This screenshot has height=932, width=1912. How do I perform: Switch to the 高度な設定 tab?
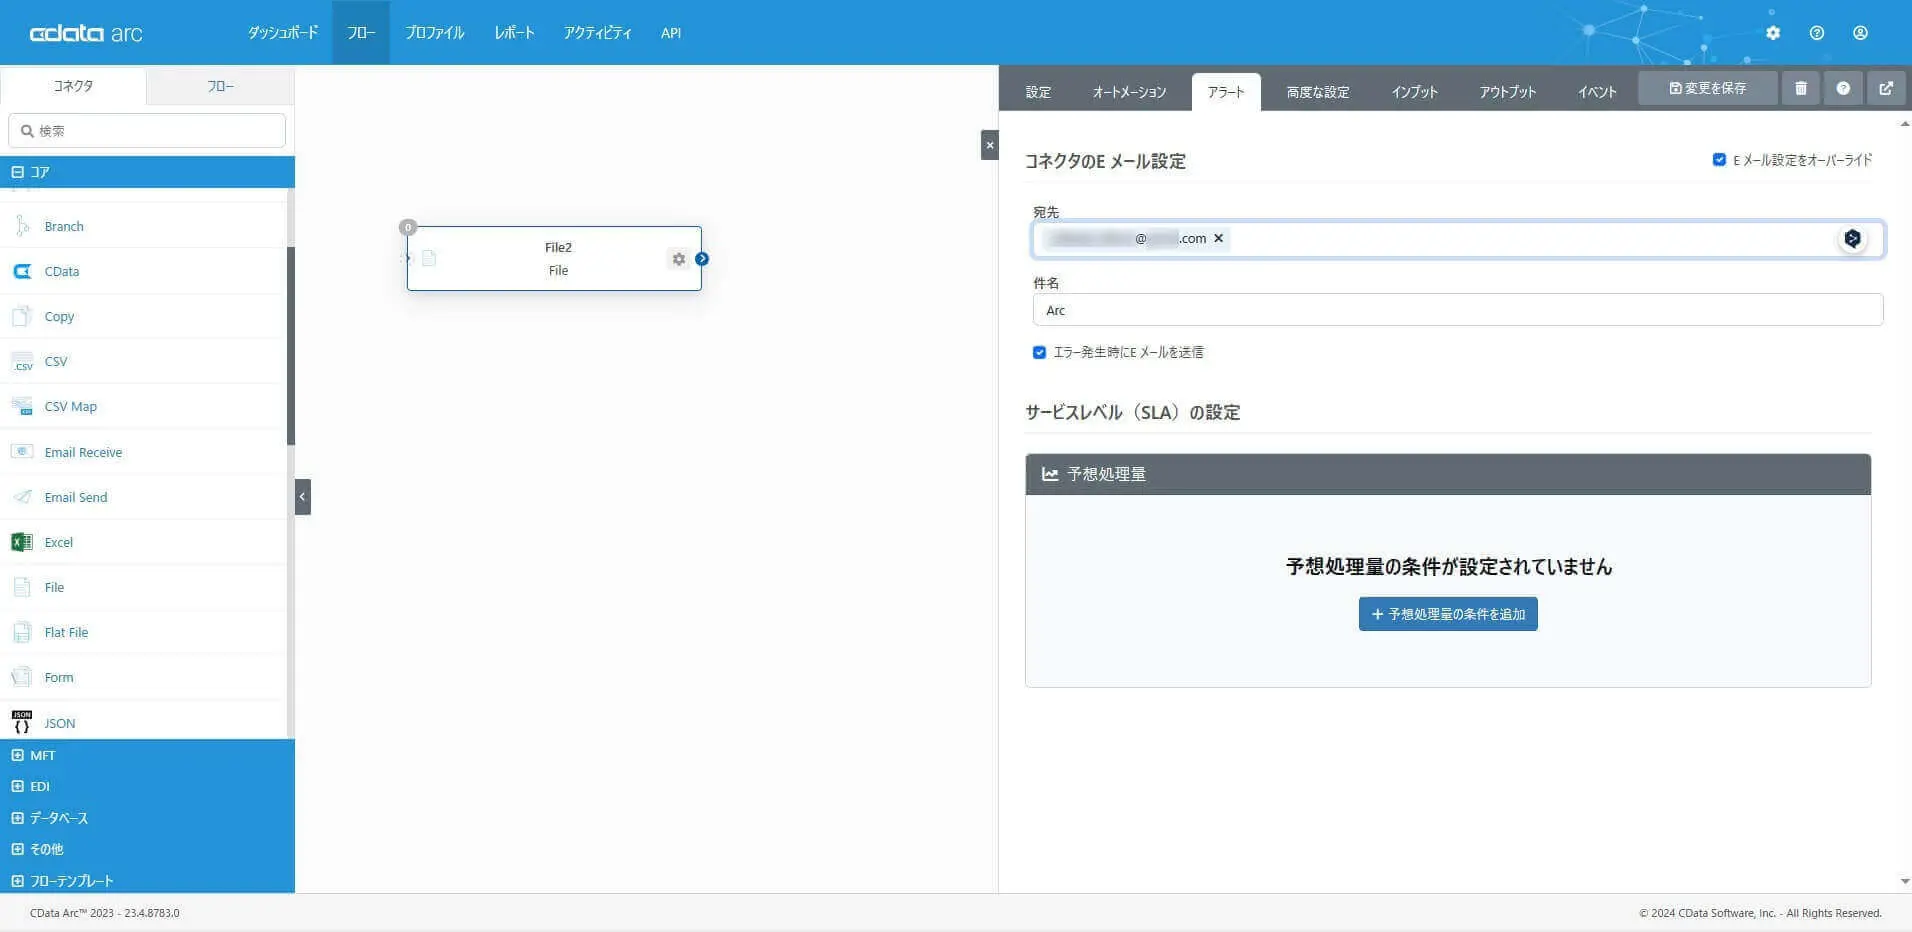point(1318,92)
